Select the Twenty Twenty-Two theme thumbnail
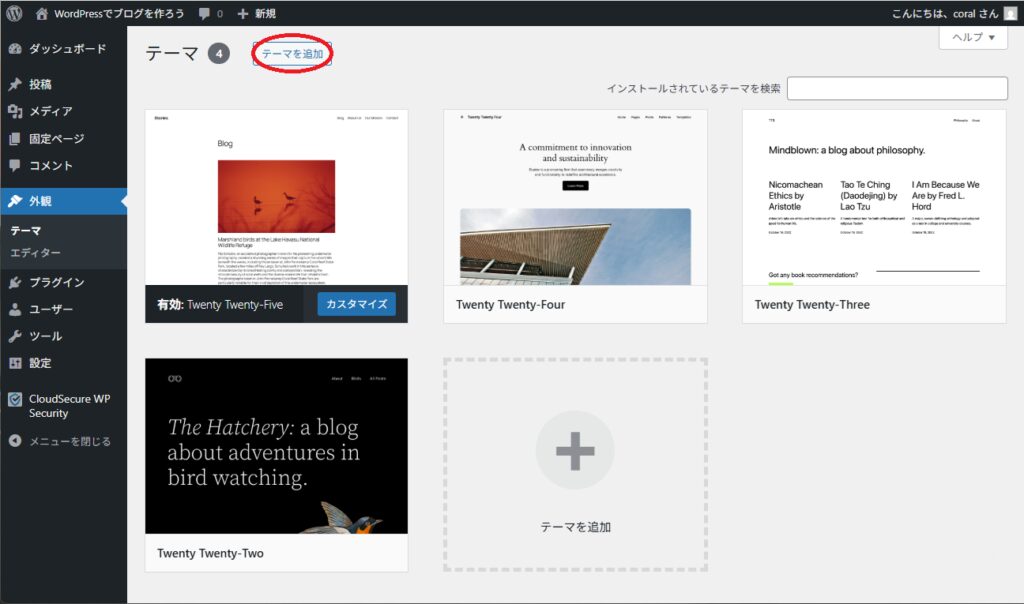Screen dimensions: 1024x604 click(276, 446)
